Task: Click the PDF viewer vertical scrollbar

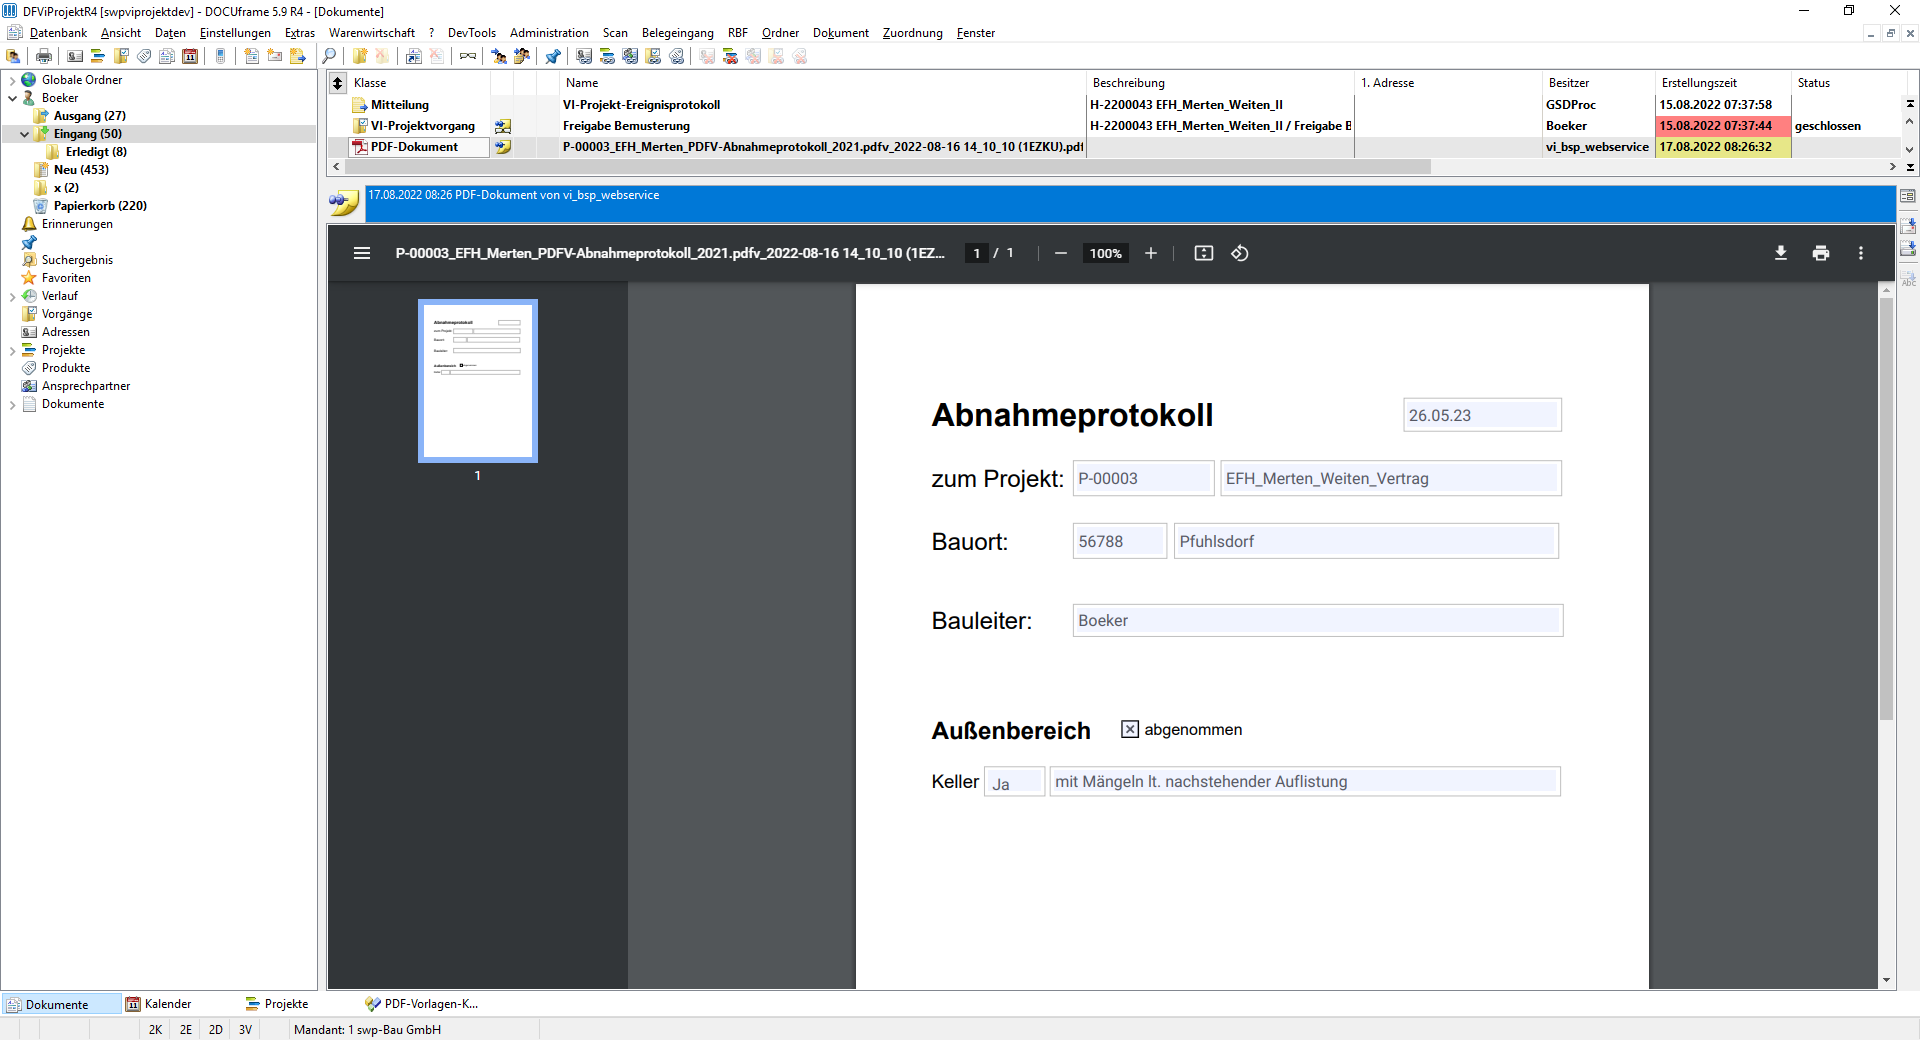Action: click(1886, 510)
